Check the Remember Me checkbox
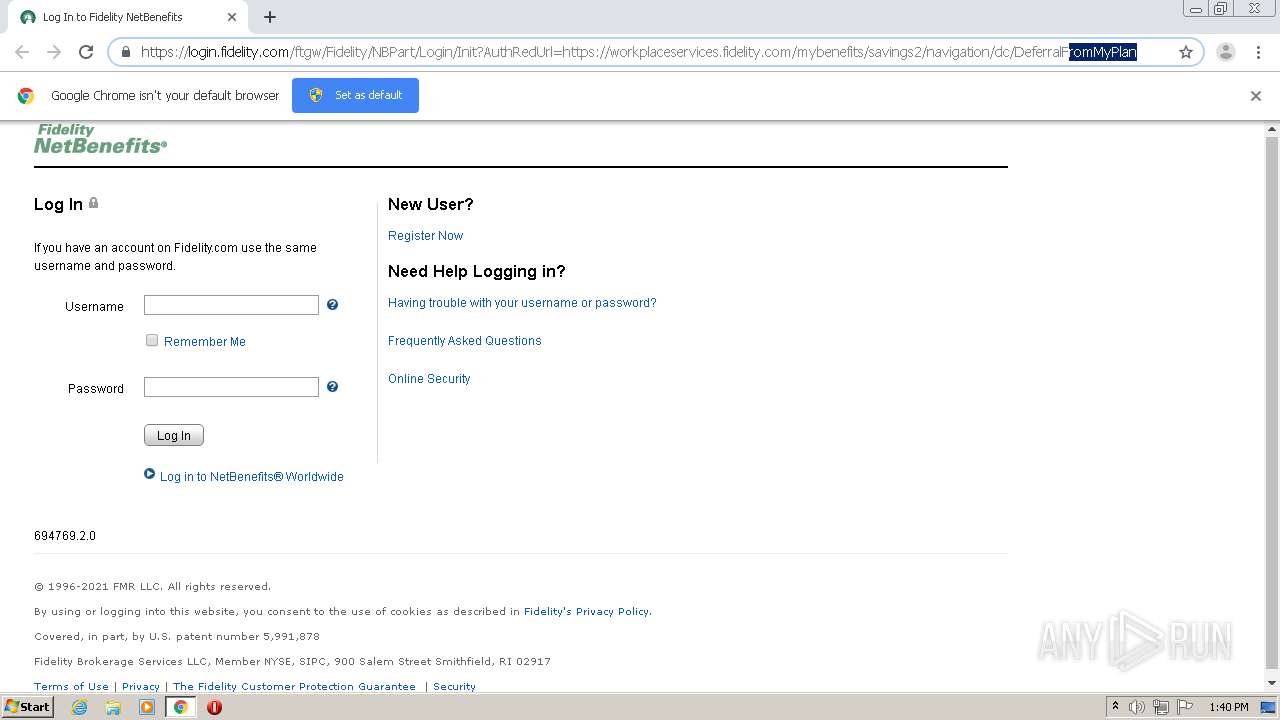The width and height of the screenshot is (1280, 720). tap(152, 340)
